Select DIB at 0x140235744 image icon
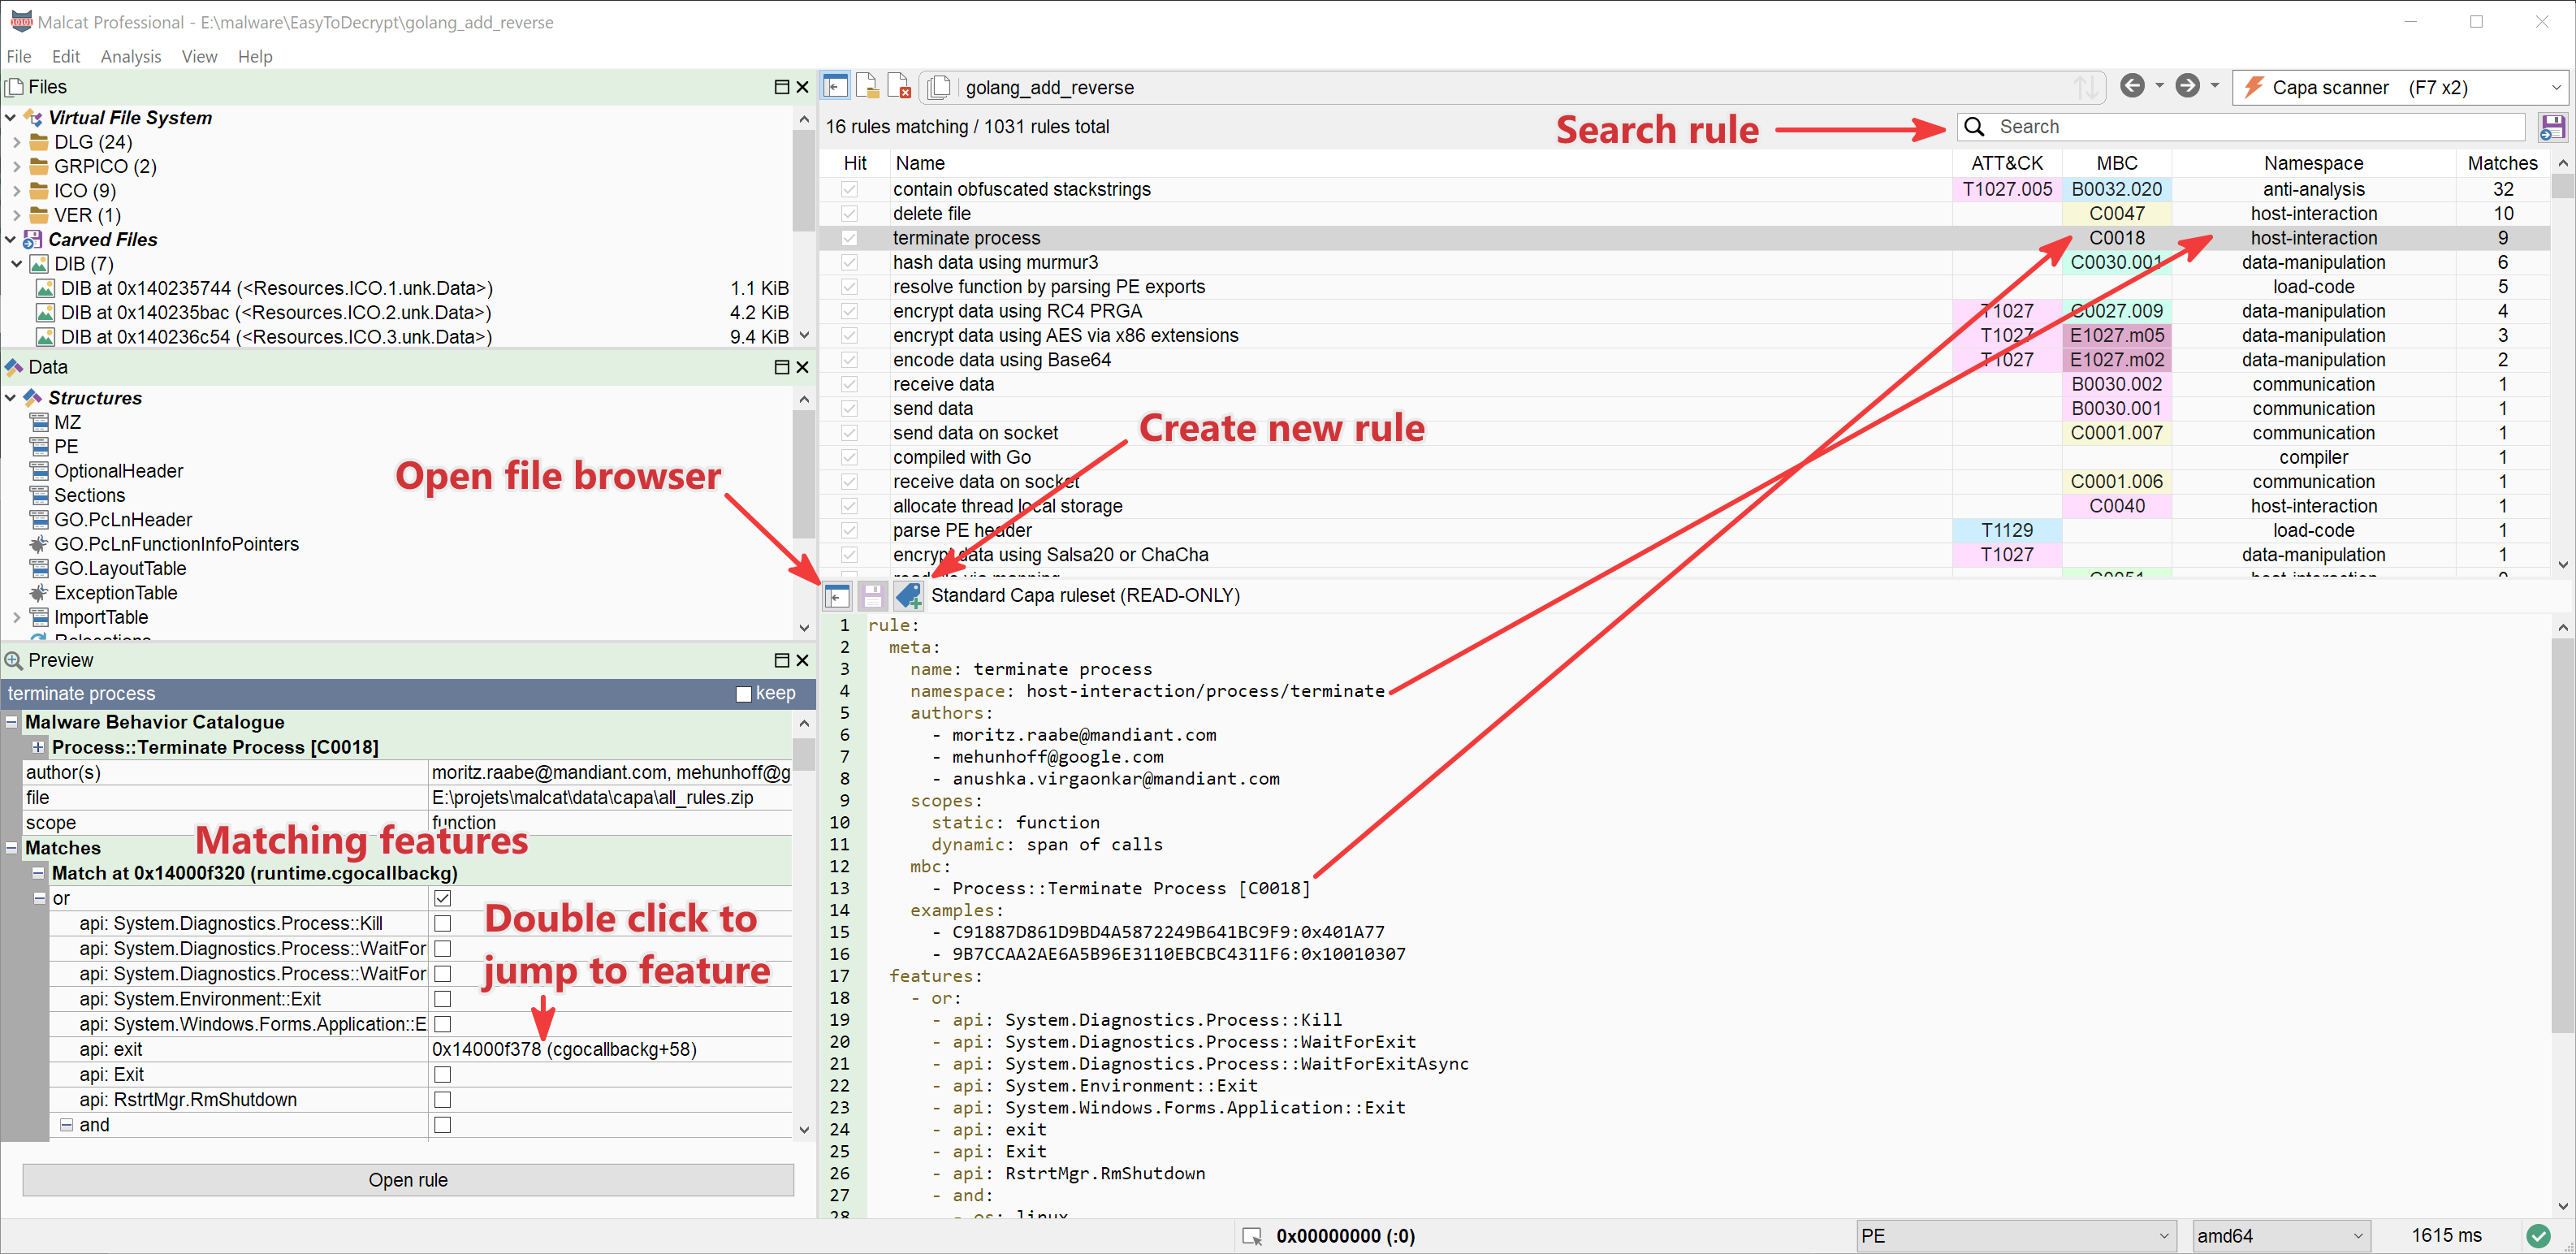Image resolution: width=2576 pixels, height=1254 pixels. click(45, 288)
